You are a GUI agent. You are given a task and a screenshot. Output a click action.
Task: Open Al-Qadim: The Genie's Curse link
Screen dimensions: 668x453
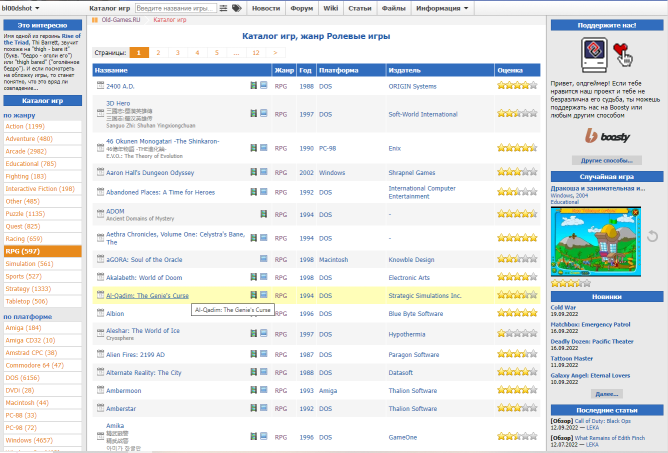coord(147,295)
